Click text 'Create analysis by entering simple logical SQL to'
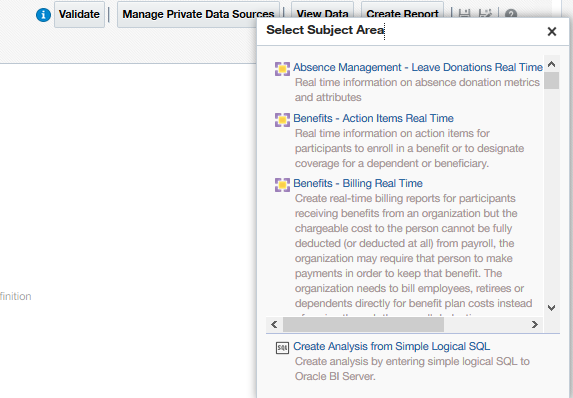Screen dimensions: 573x398 tap(412, 361)
